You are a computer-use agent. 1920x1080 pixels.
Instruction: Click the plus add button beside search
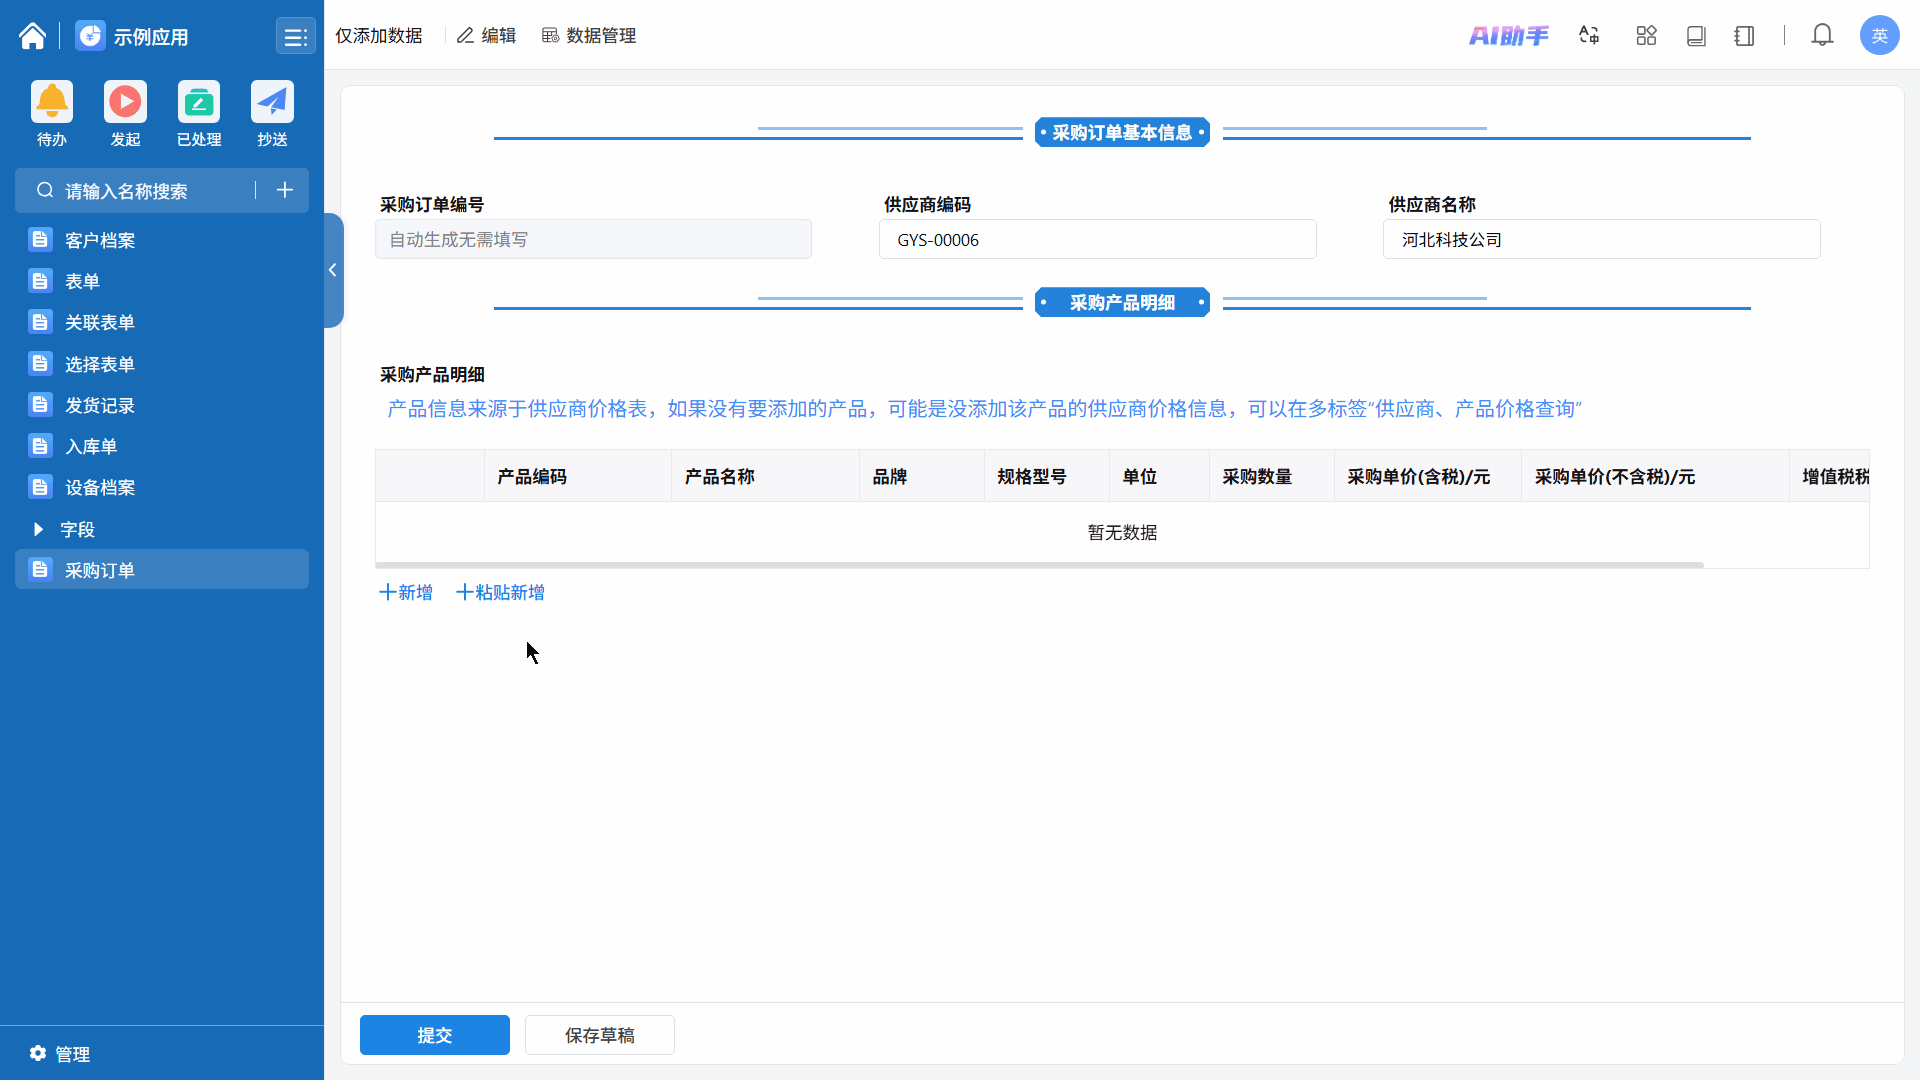[x=285, y=190]
